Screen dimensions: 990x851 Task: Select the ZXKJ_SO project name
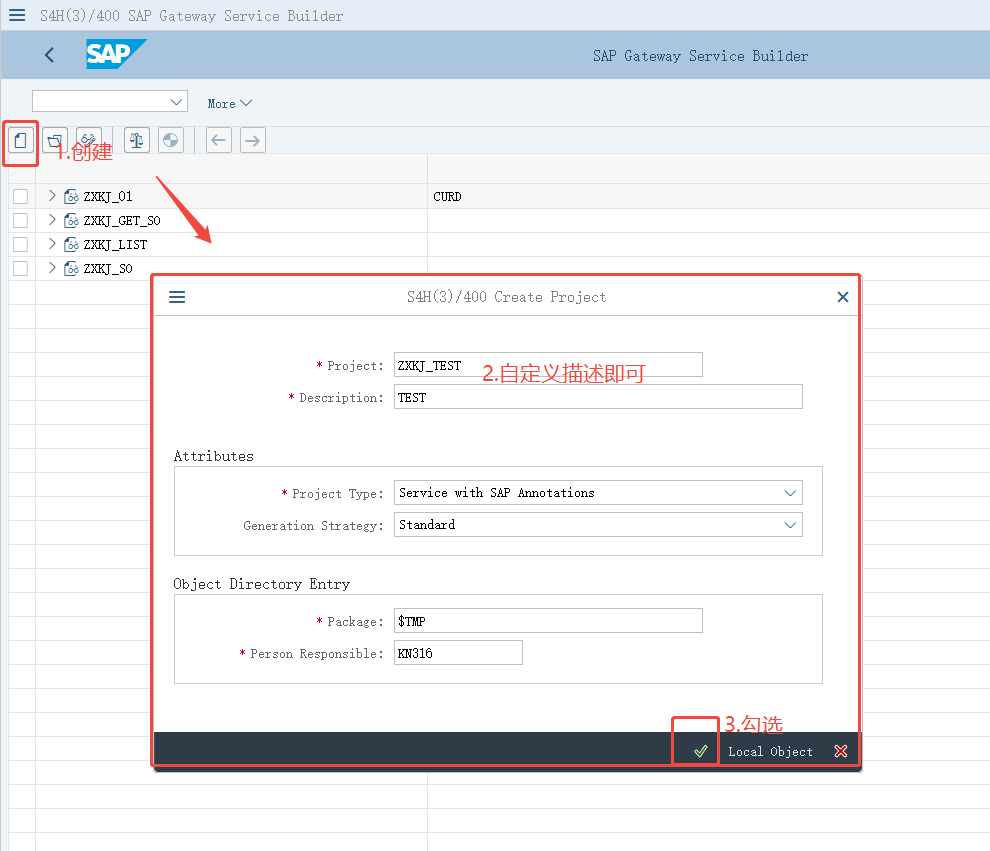pyautogui.click(x=108, y=269)
